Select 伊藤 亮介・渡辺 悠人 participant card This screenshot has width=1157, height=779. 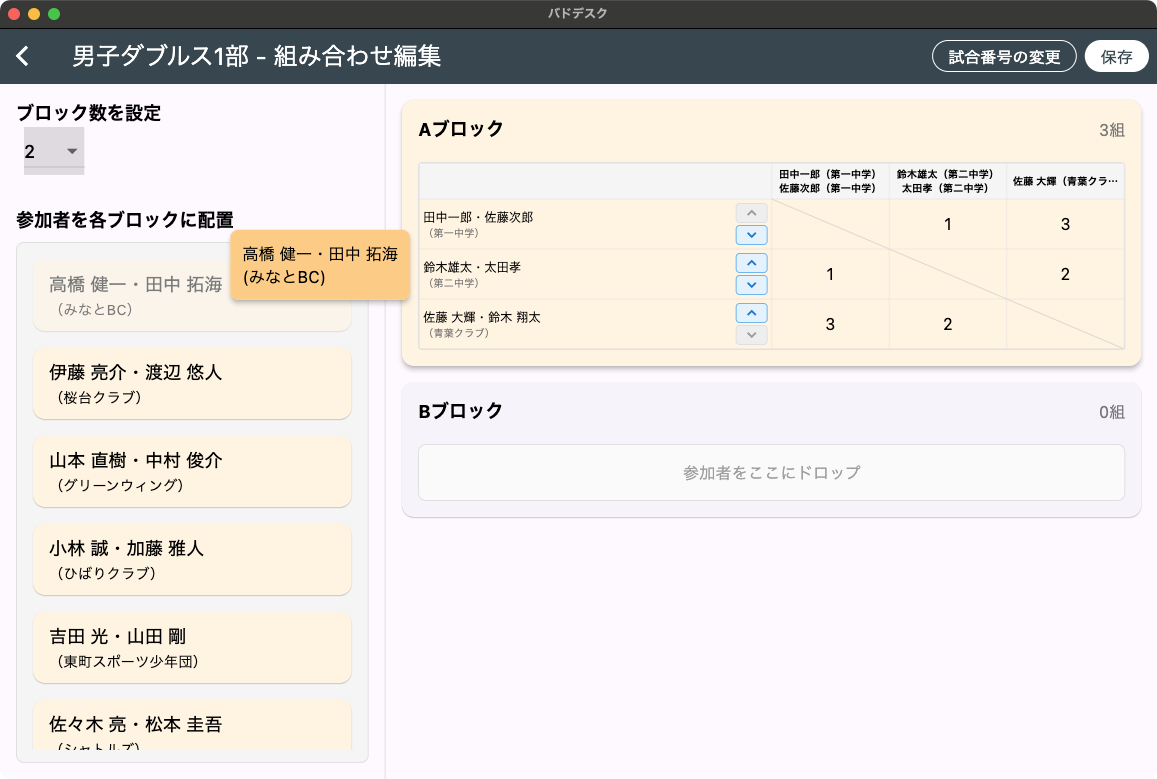192,384
